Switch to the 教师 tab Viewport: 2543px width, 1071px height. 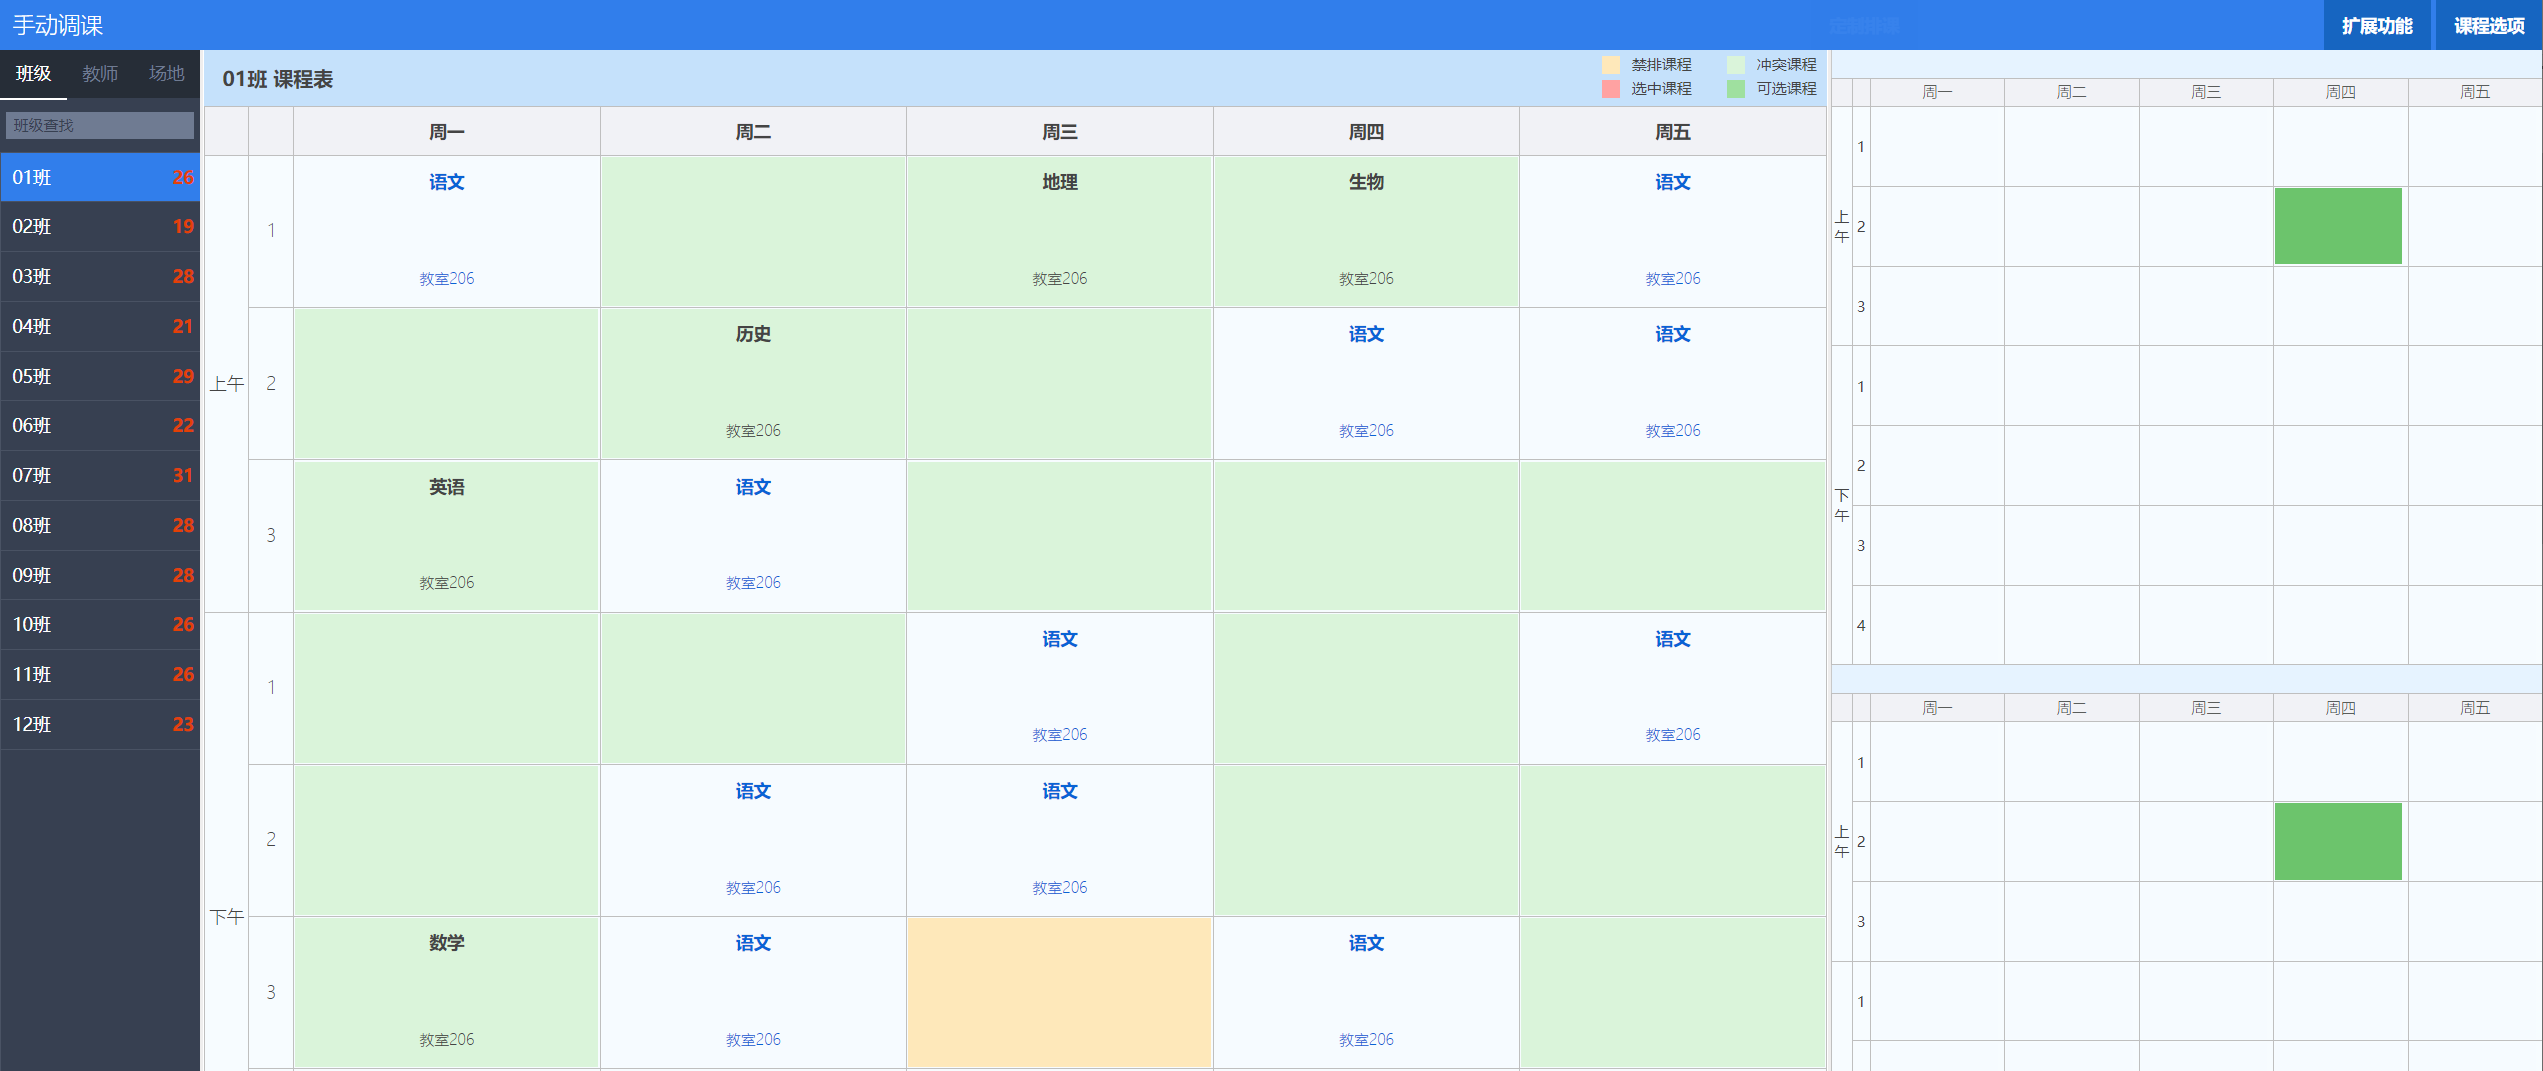click(x=100, y=74)
